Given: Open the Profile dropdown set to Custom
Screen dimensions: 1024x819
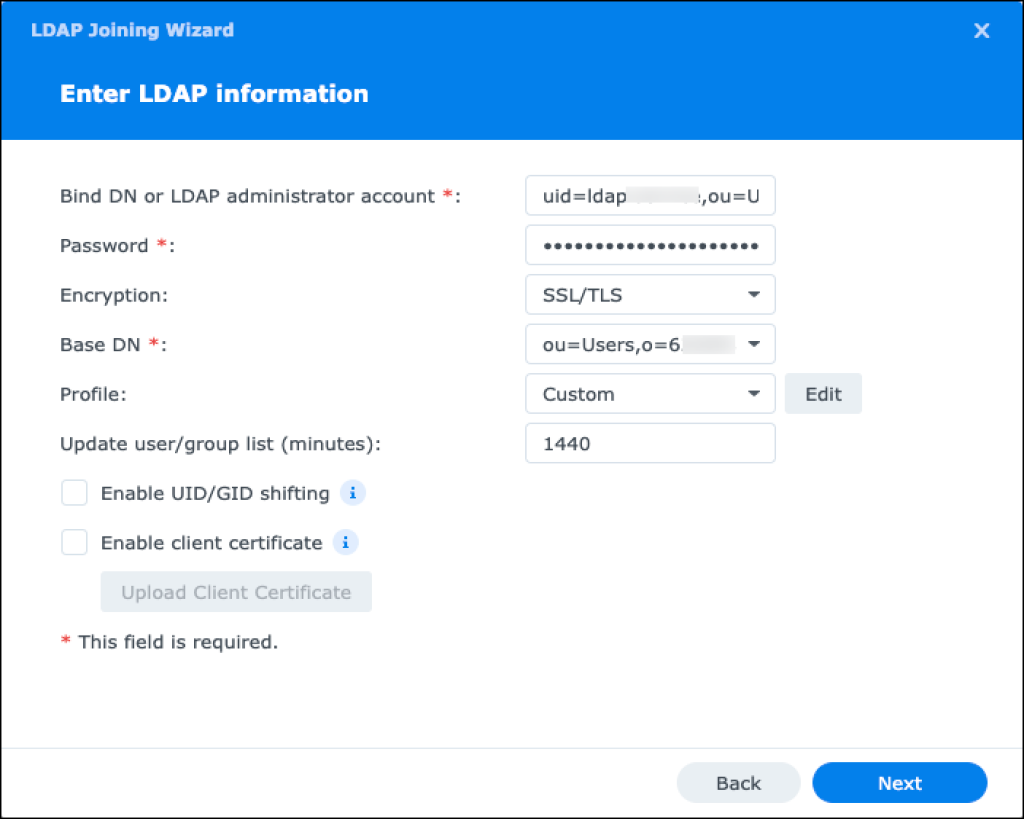Looking at the screenshot, I should pyautogui.click(x=650, y=393).
